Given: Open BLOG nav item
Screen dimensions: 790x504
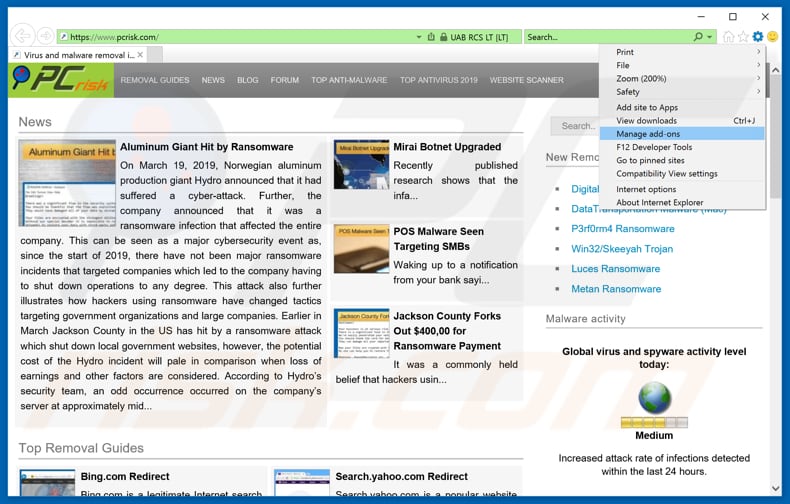Looking at the screenshot, I should click(247, 80).
